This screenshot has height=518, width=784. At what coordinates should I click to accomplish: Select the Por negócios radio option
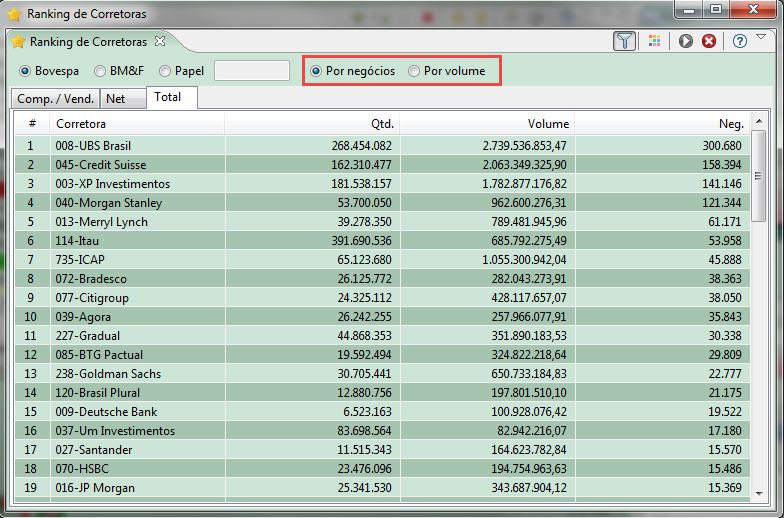[x=316, y=71]
